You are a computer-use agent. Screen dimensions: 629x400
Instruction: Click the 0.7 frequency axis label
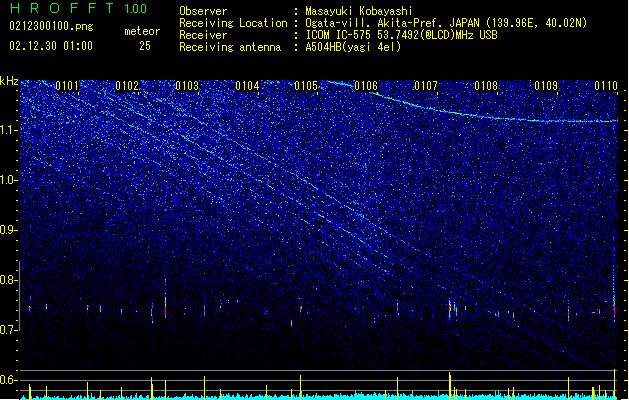pyautogui.click(x=8, y=330)
